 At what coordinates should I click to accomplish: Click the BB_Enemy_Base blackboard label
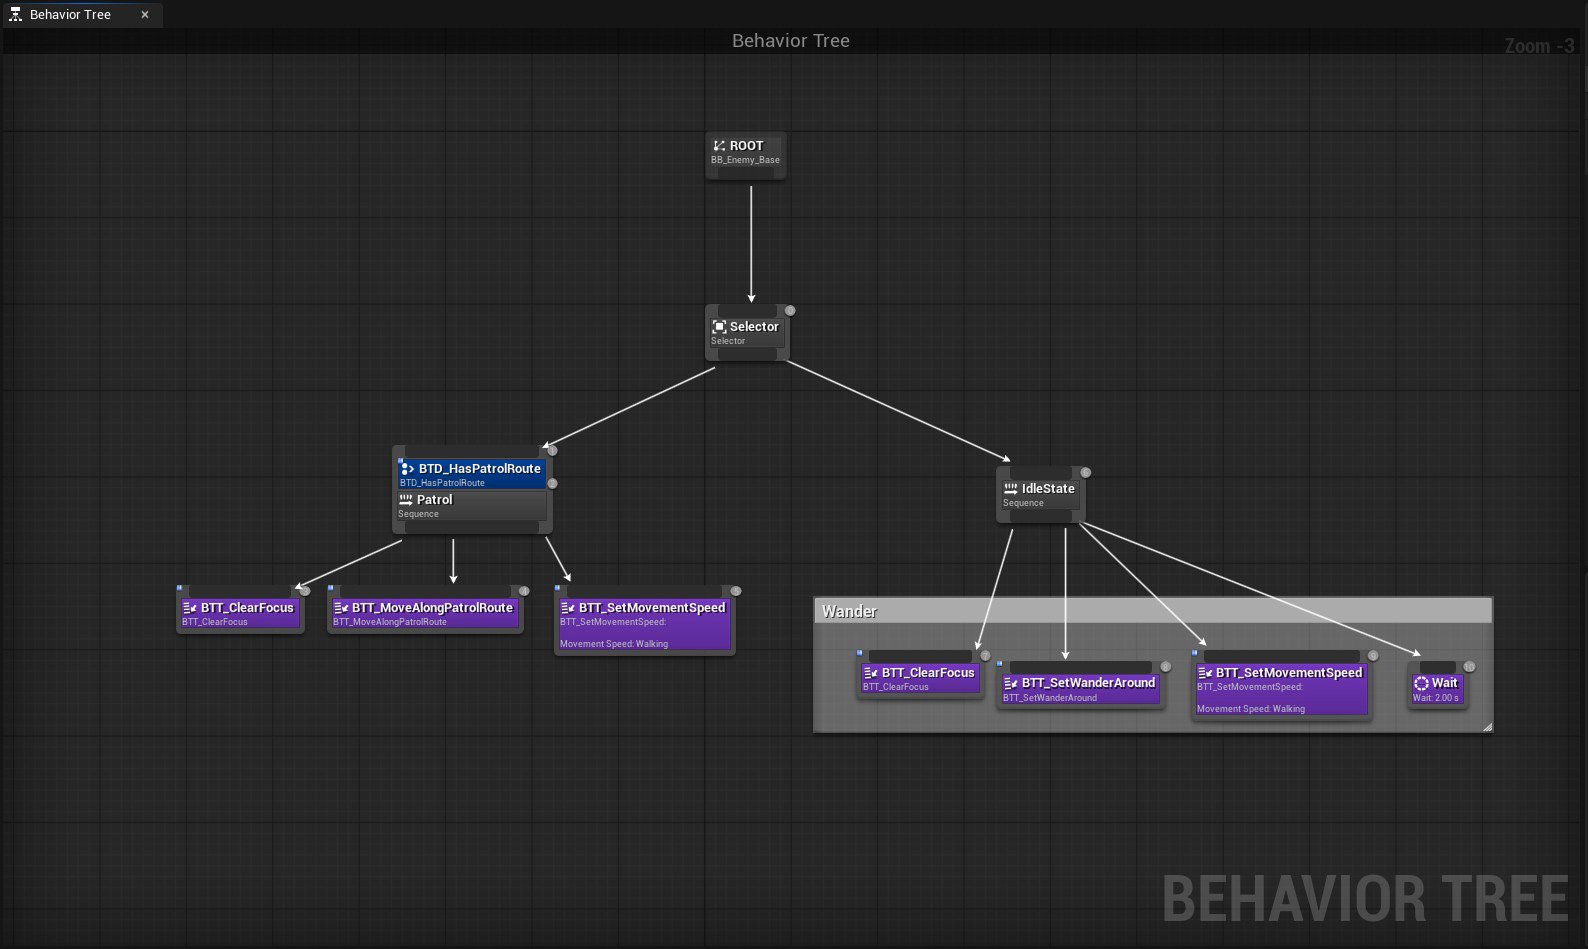tap(745, 160)
